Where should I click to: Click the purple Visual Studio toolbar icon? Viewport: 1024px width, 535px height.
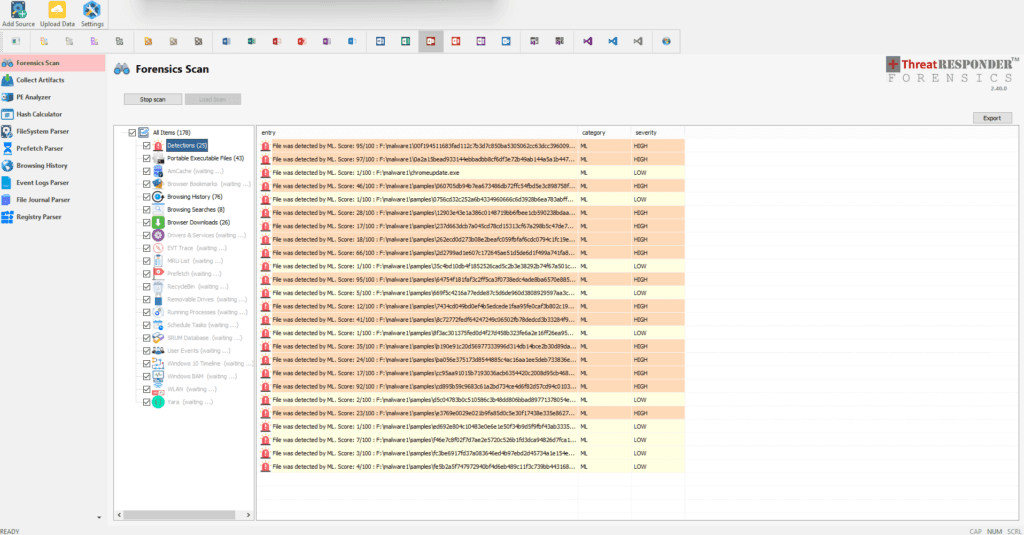pyautogui.click(x=587, y=41)
